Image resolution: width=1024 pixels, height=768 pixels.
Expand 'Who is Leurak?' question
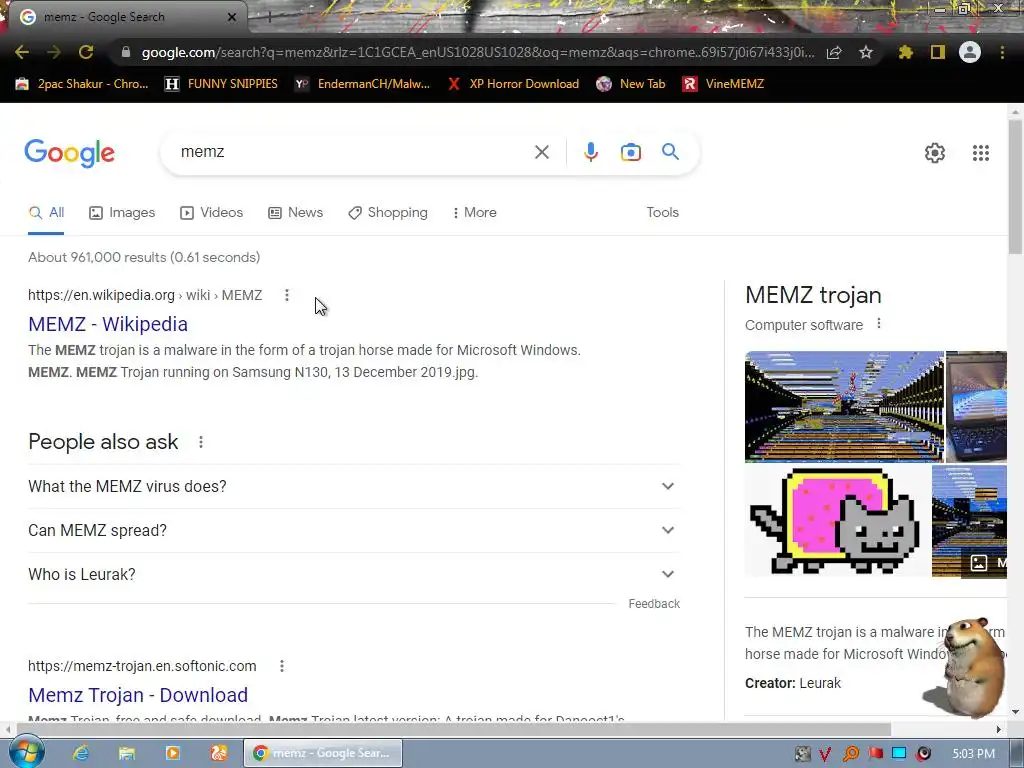[x=354, y=574]
